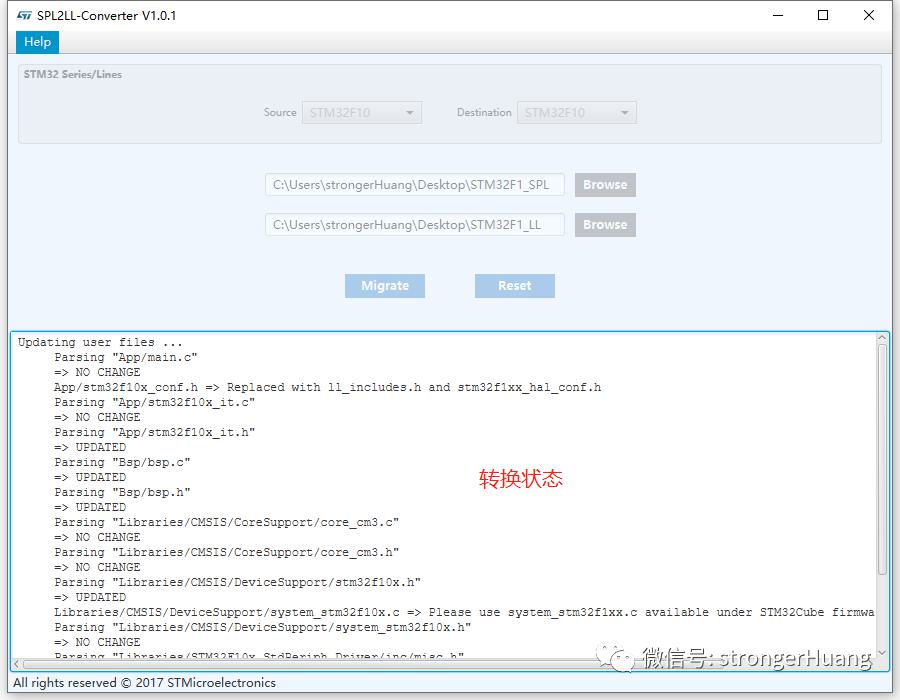Click the log line Parsing core_cm3.c
Image resolution: width=900 pixels, height=700 pixels.
[x=226, y=522]
